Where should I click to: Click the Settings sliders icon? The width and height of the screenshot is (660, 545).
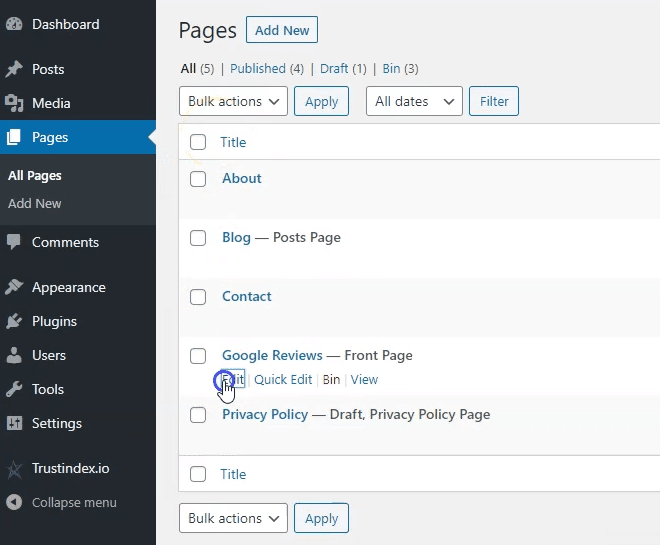[x=14, y=423]
